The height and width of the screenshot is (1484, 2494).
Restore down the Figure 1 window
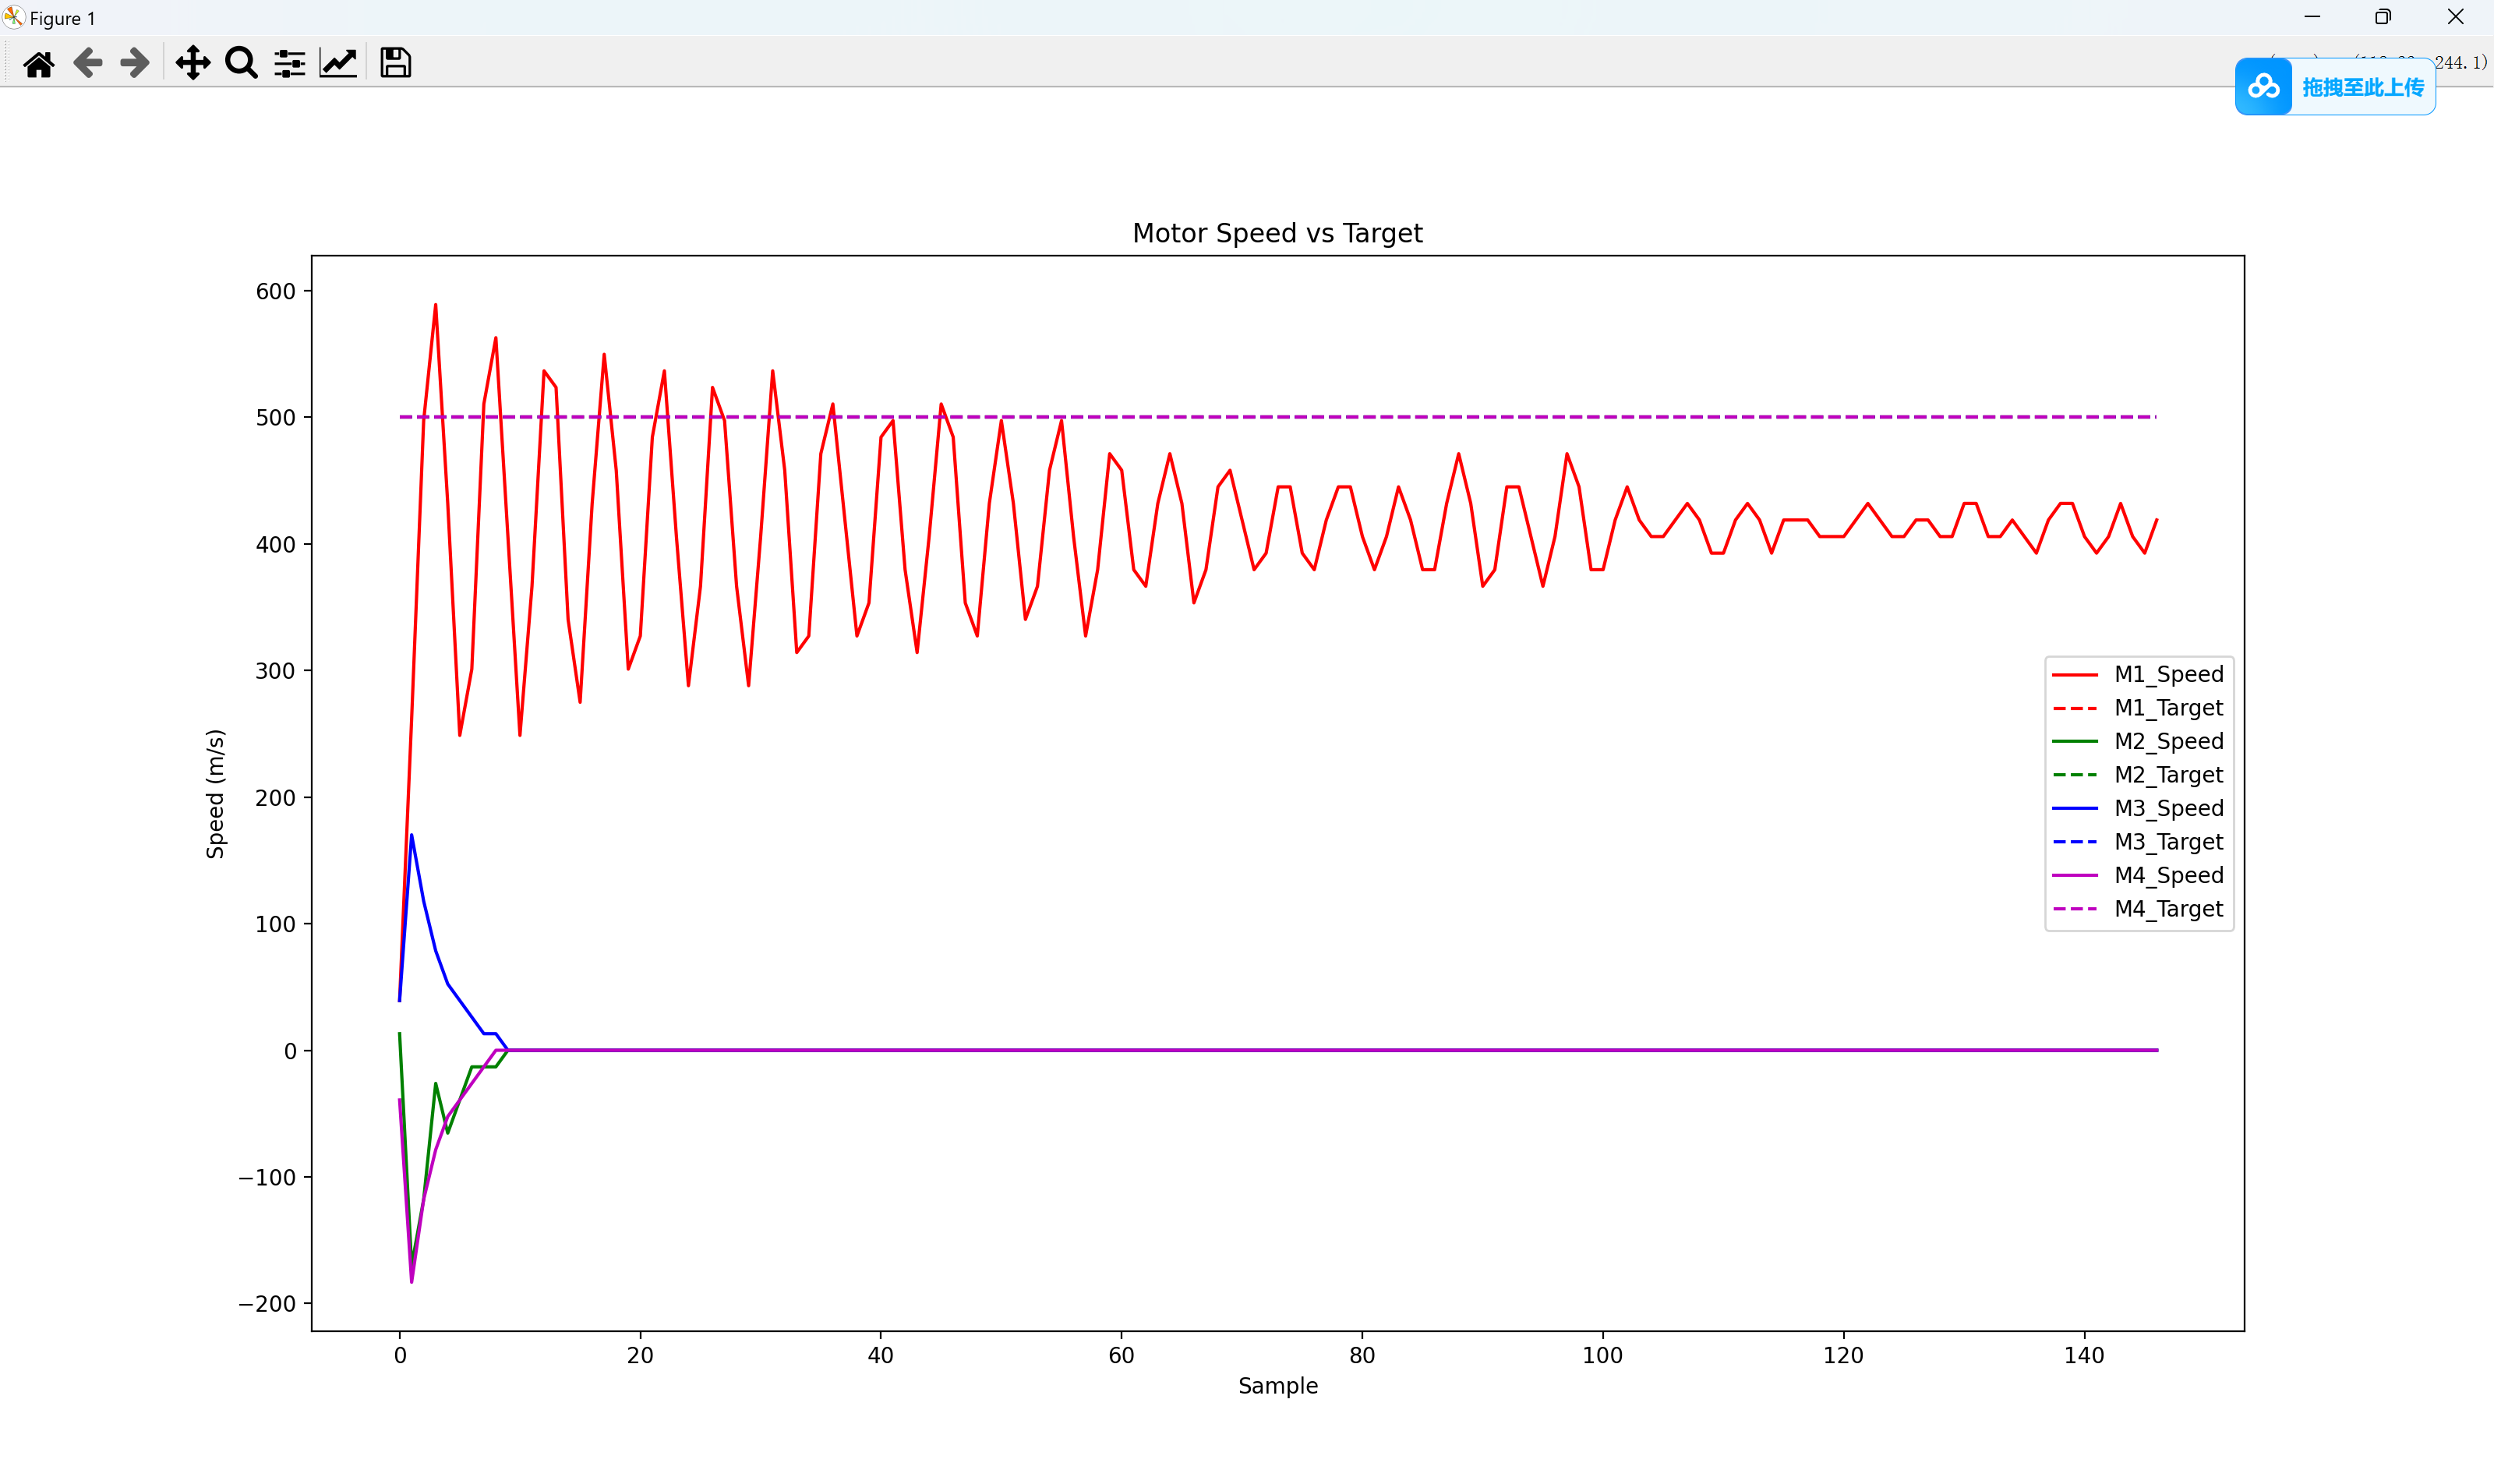tap(2383, 17)
